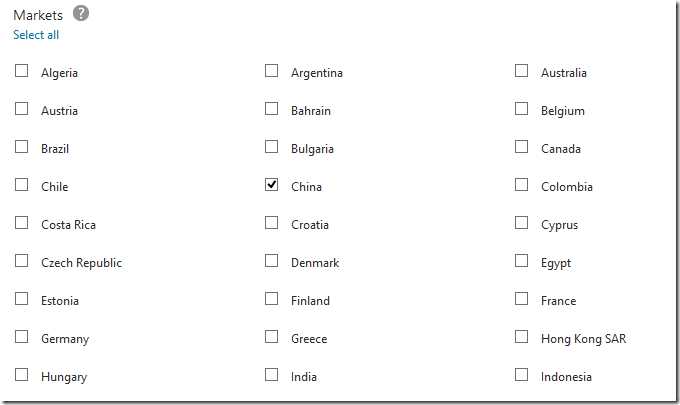The height and width of the screenshot is (405, 680).
Task: Select the Brazil market checkbox
Action: click(x=22, y=147)
